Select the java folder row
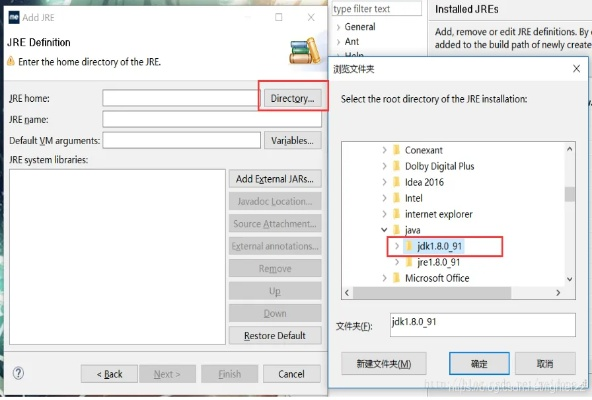Image resolution: width=592 pixels, height=400 pixels. pos(407,230)
